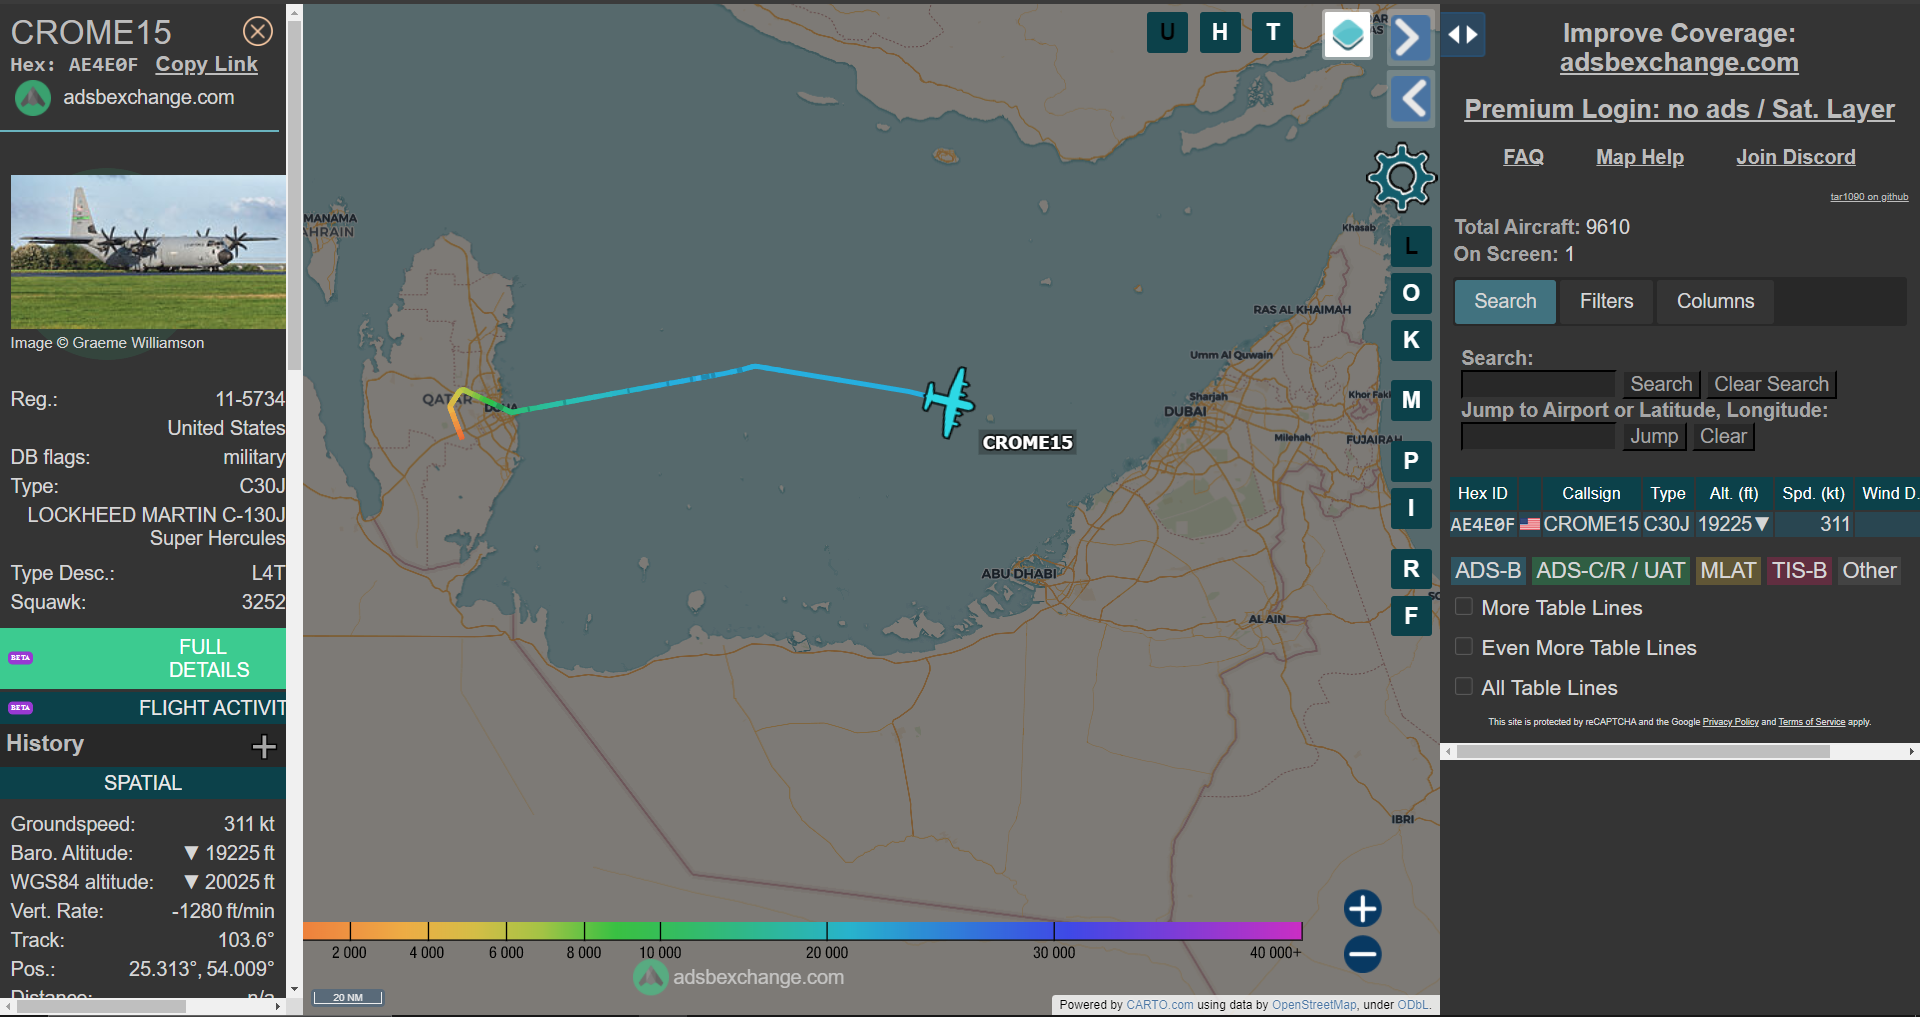1920x1017 pixels.
Task: Click the U map toggle button
Action: (x=1167, y=32)
